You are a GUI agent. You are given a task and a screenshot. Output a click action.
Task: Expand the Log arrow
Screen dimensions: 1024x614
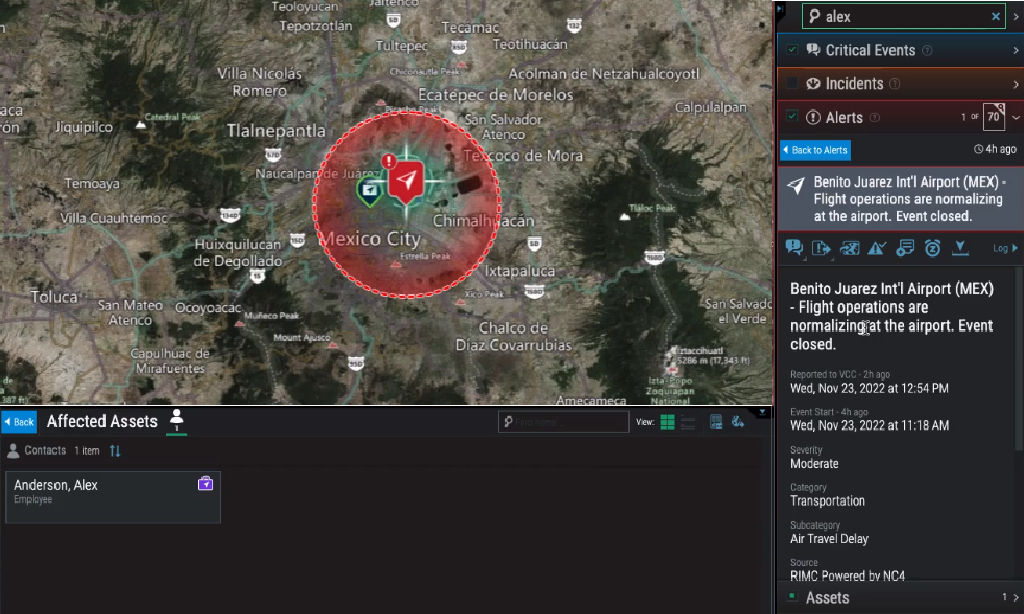[x=1014, y=248]
